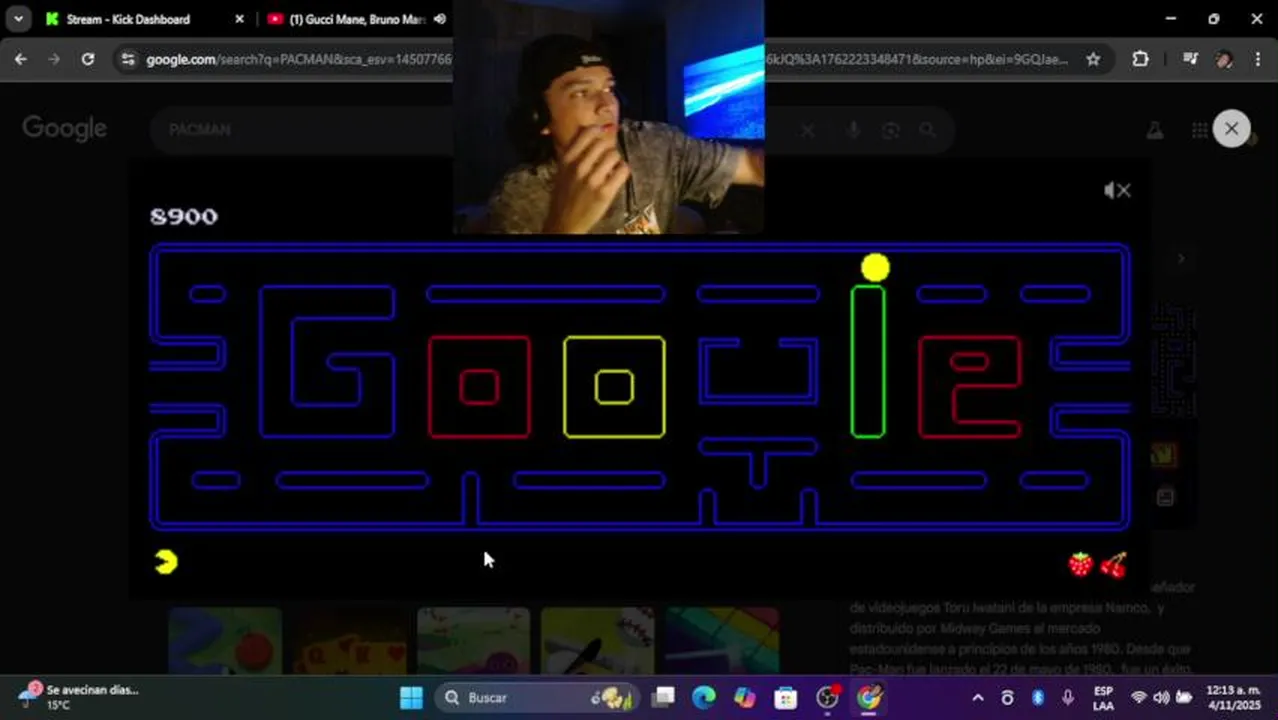The image size is (1278, 720).
Task: Switch to the Stream - Kick Dashboard tab
Action: [x=130, y=19]
